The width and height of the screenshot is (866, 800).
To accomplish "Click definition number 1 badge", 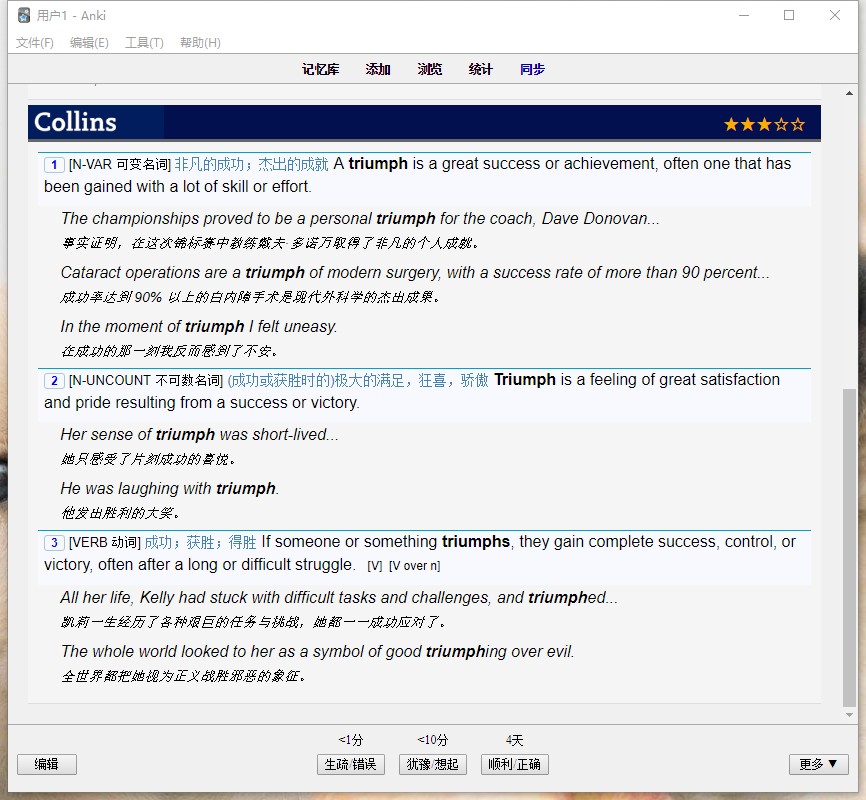I will pyautogui.click(x=54, y=165).
